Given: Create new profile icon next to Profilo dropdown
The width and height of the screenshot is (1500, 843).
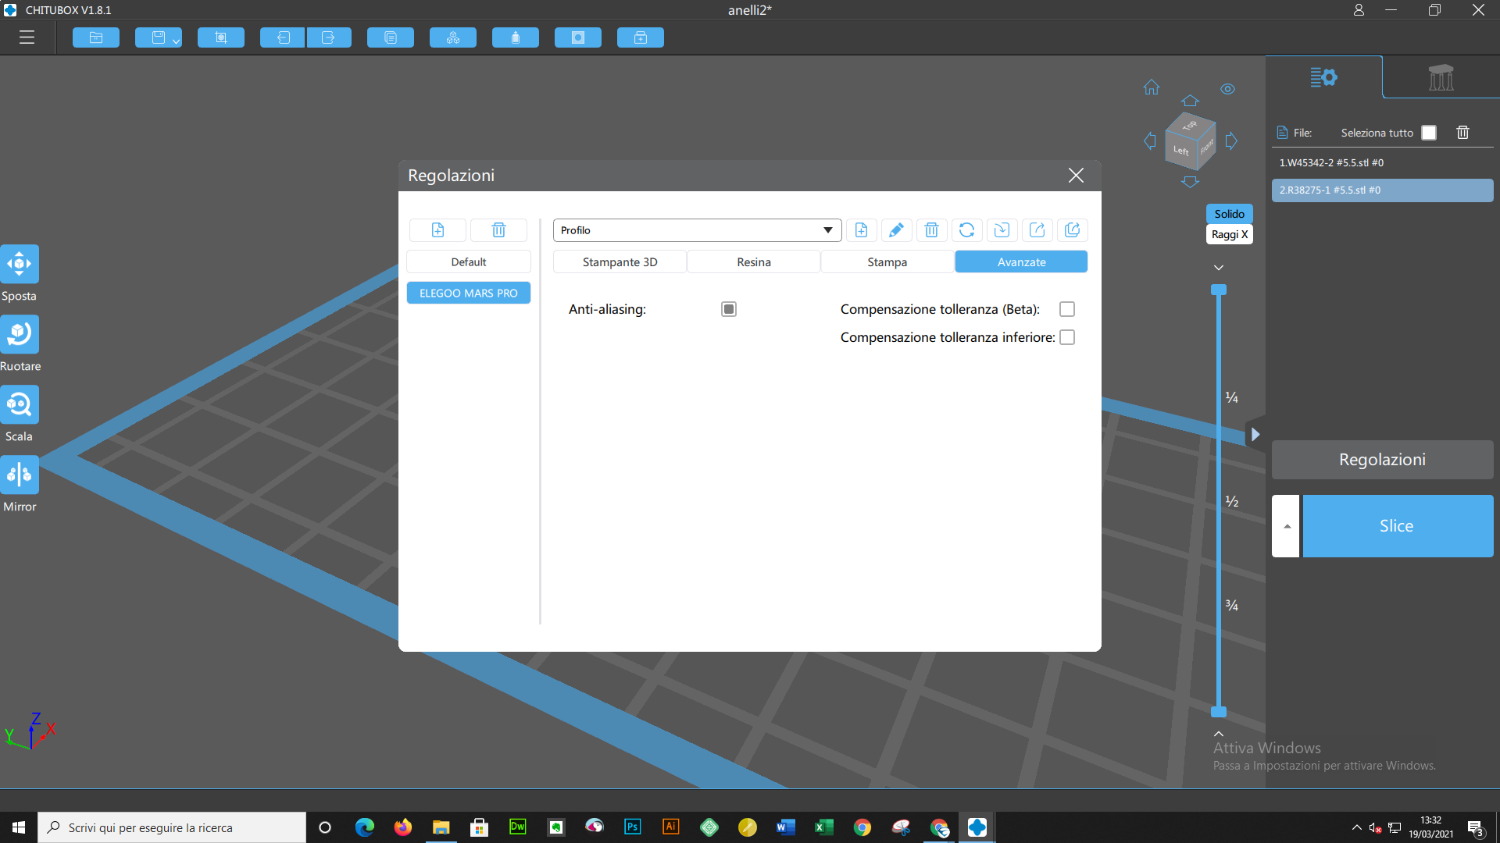Looking at the screenshot, I should click(861, 230).
